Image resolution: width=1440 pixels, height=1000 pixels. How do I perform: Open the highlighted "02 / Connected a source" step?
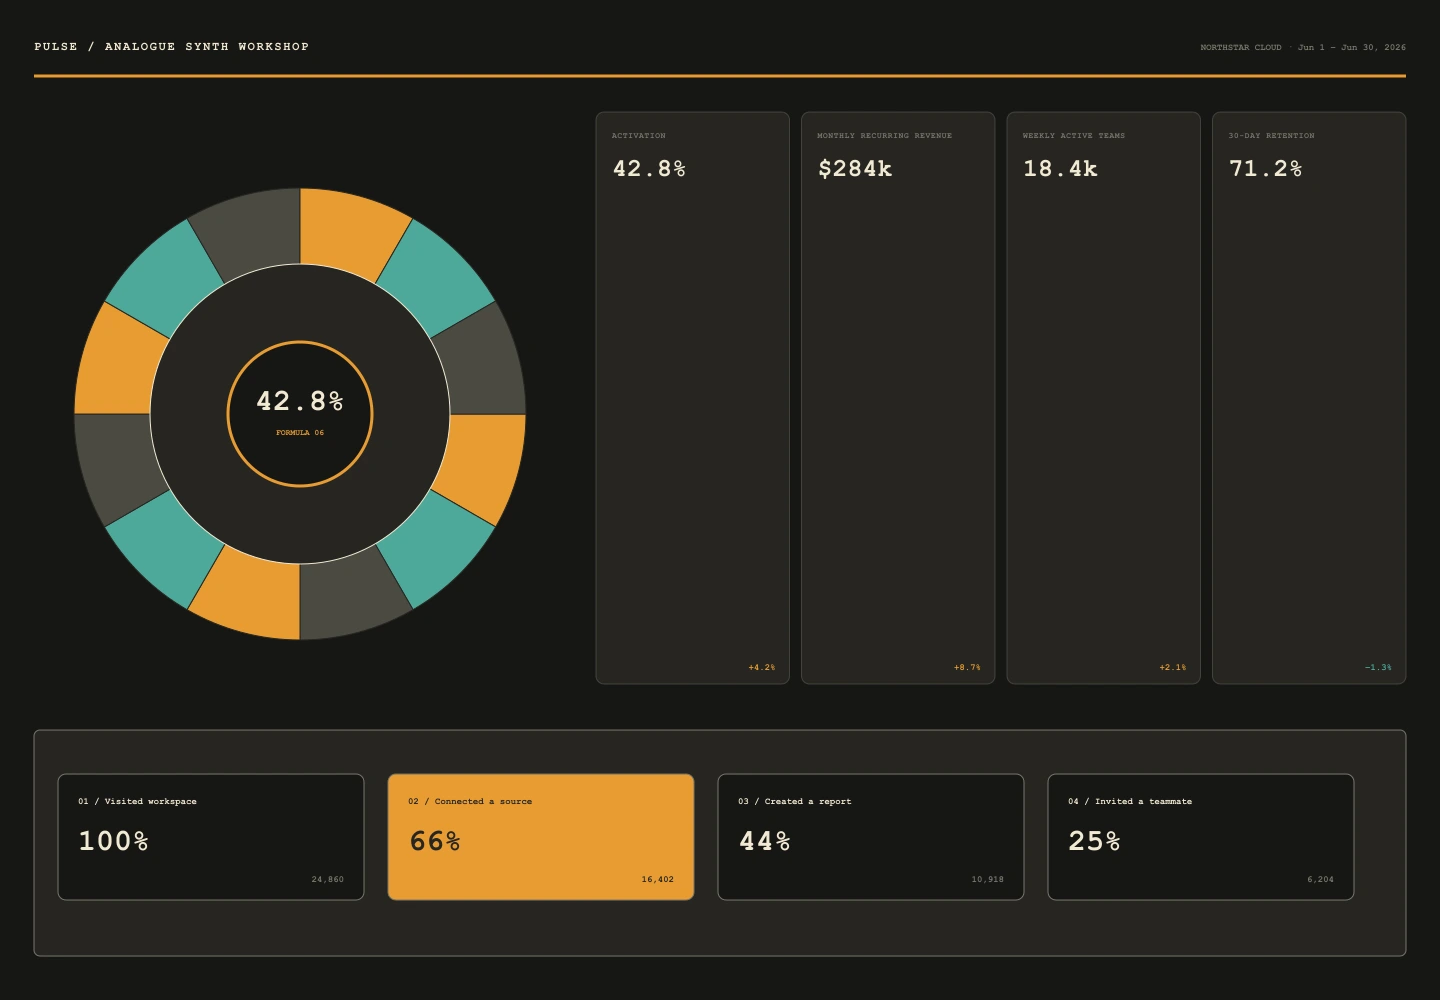[541, 837]
